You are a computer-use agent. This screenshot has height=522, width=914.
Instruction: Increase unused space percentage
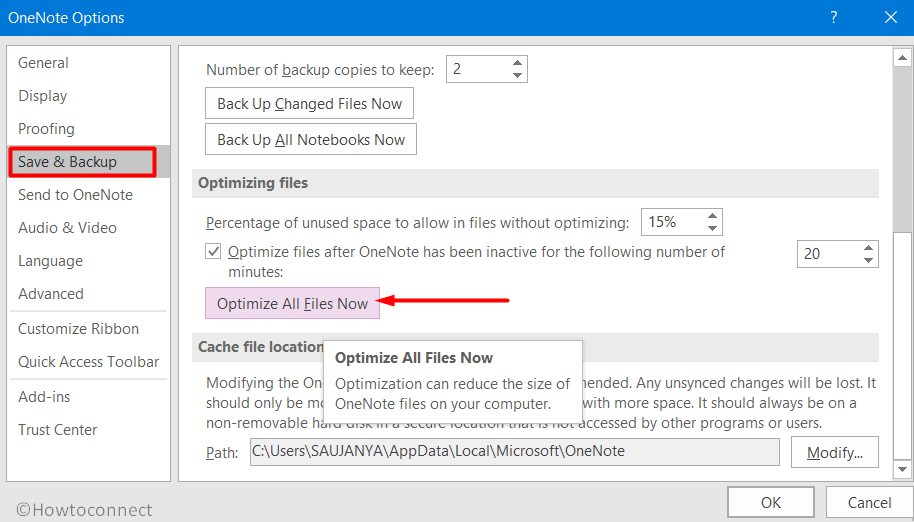click(712, 216)
